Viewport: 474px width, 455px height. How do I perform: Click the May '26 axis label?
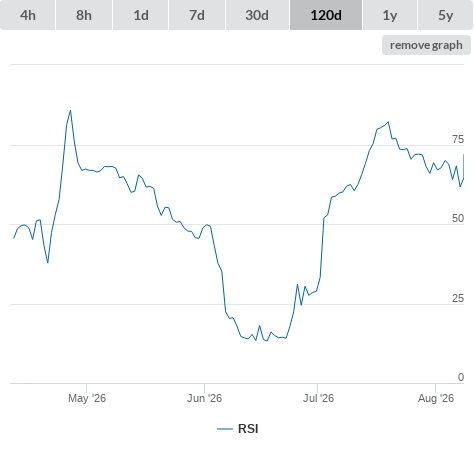pos(87,398)
